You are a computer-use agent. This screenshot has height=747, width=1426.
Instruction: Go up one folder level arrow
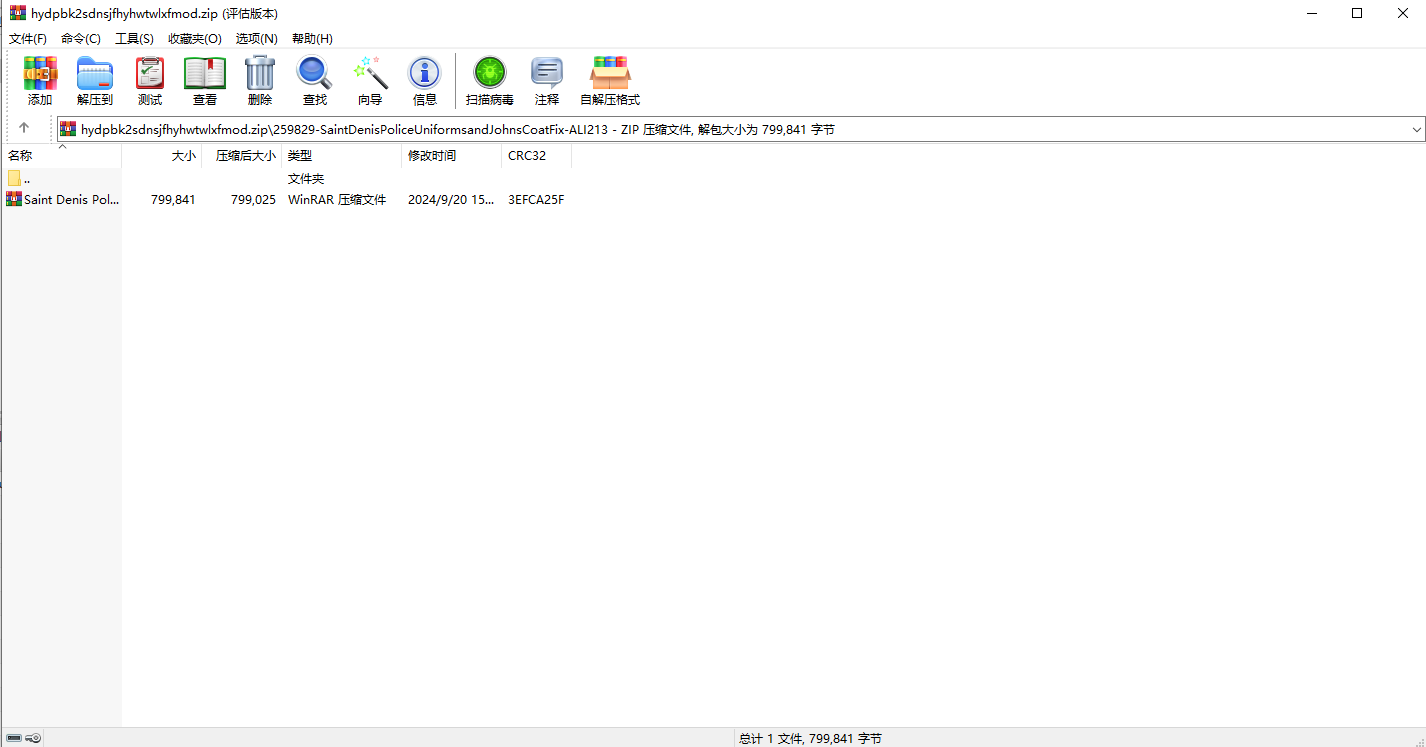(24, 128)
